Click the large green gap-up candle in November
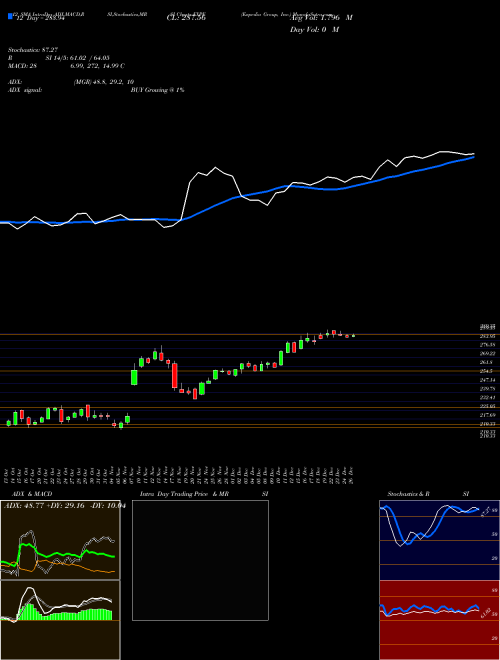 click(x=134, y=377)
